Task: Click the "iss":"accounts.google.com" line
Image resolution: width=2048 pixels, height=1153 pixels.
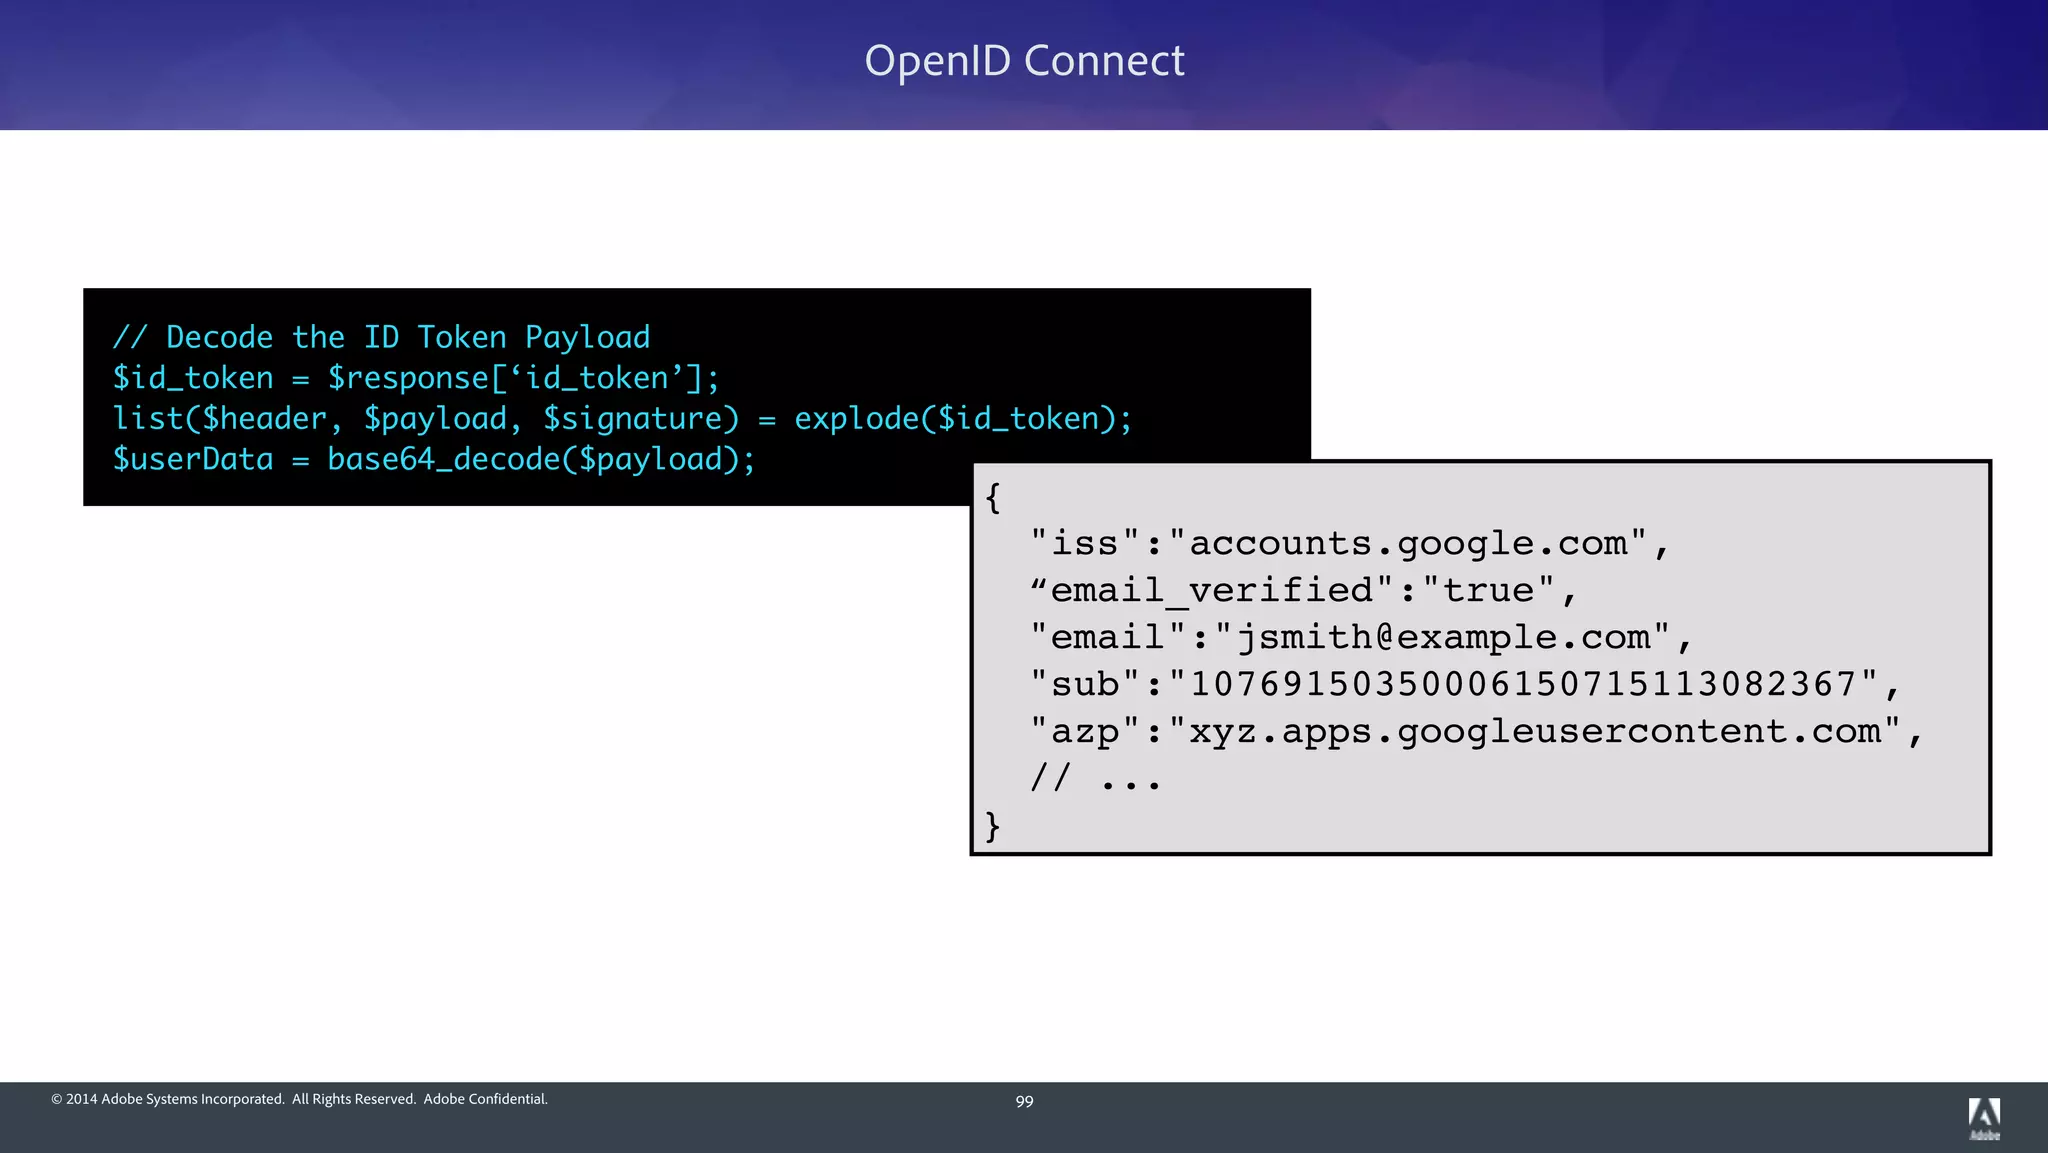Action: [x=1350, y=544]
